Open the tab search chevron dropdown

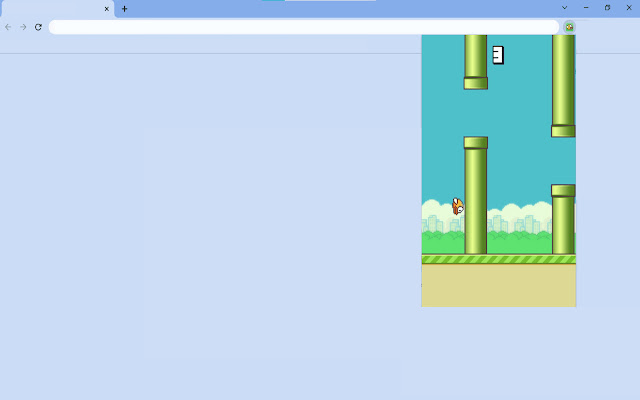(x=564, y=8)
